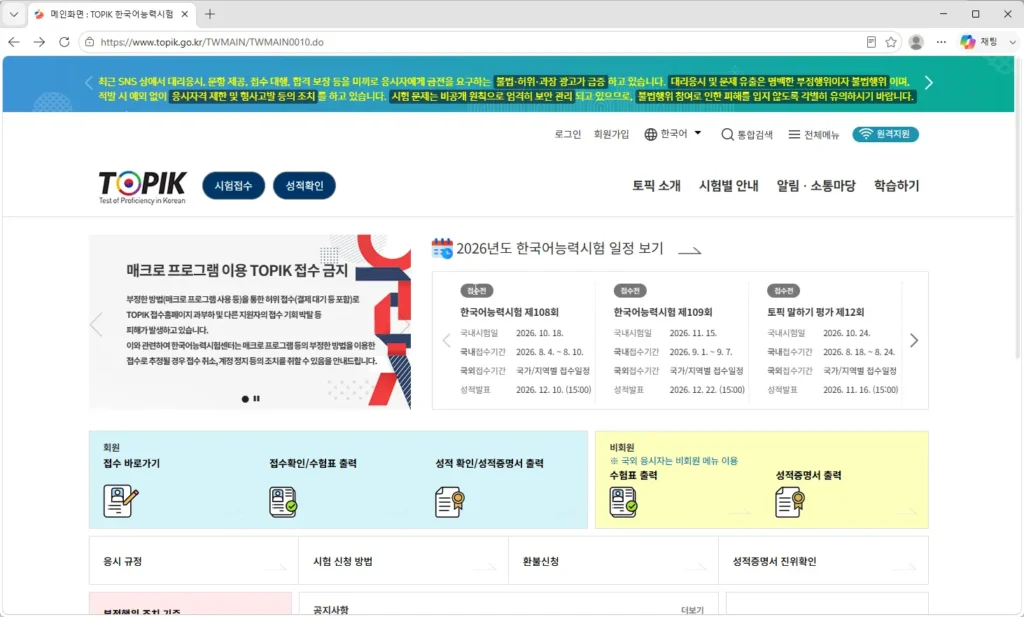Open 토픽 소개 menu
This screenshot has width=1024, height=617.
click(656, 185)
